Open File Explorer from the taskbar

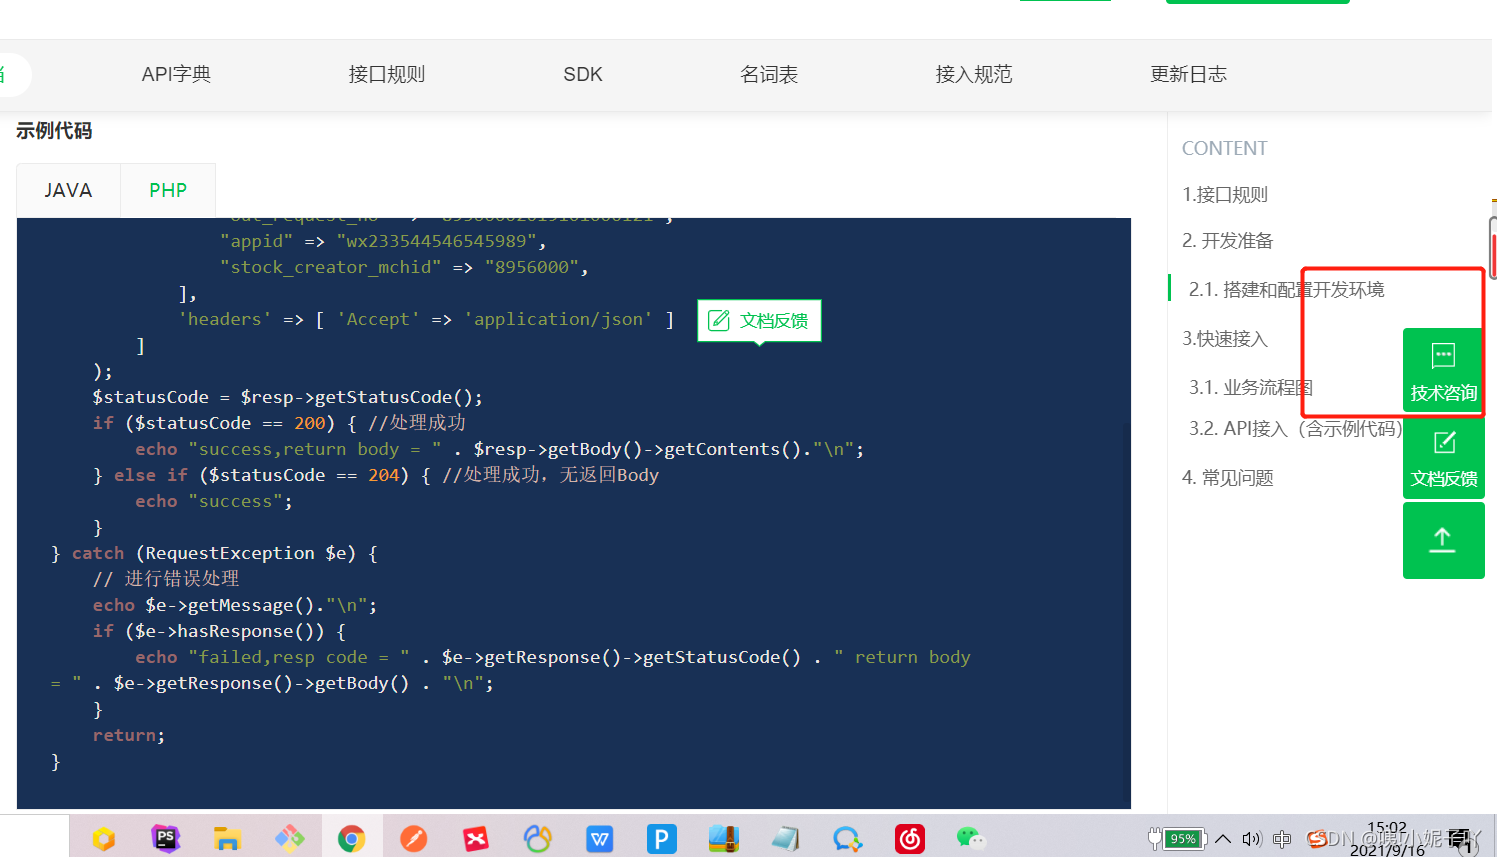228,838
